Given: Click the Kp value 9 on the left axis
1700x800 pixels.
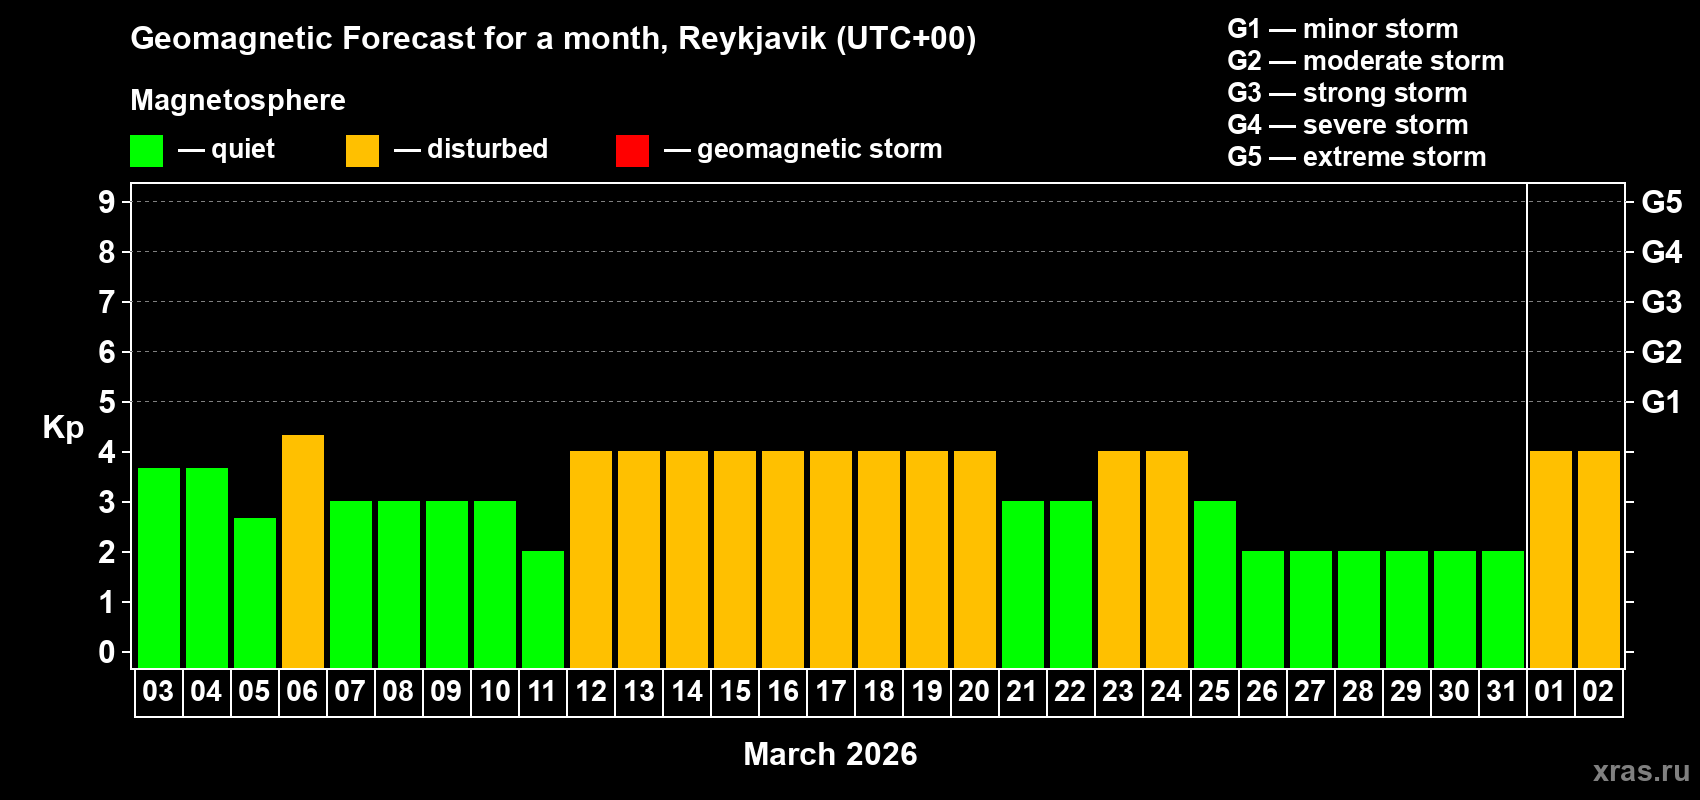Looking at the screenshot, I should 107,202.
